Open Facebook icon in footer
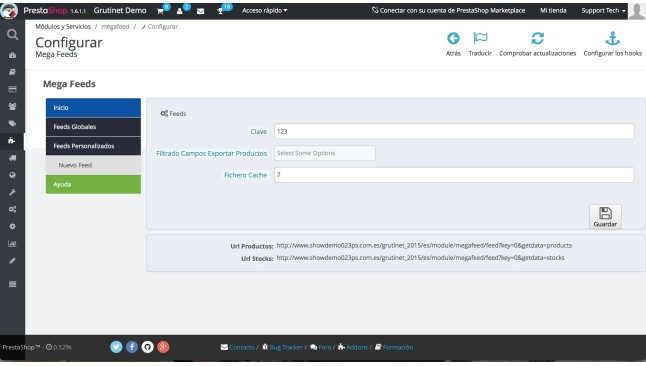Screen dimensions: 646x366 [132, 347]
